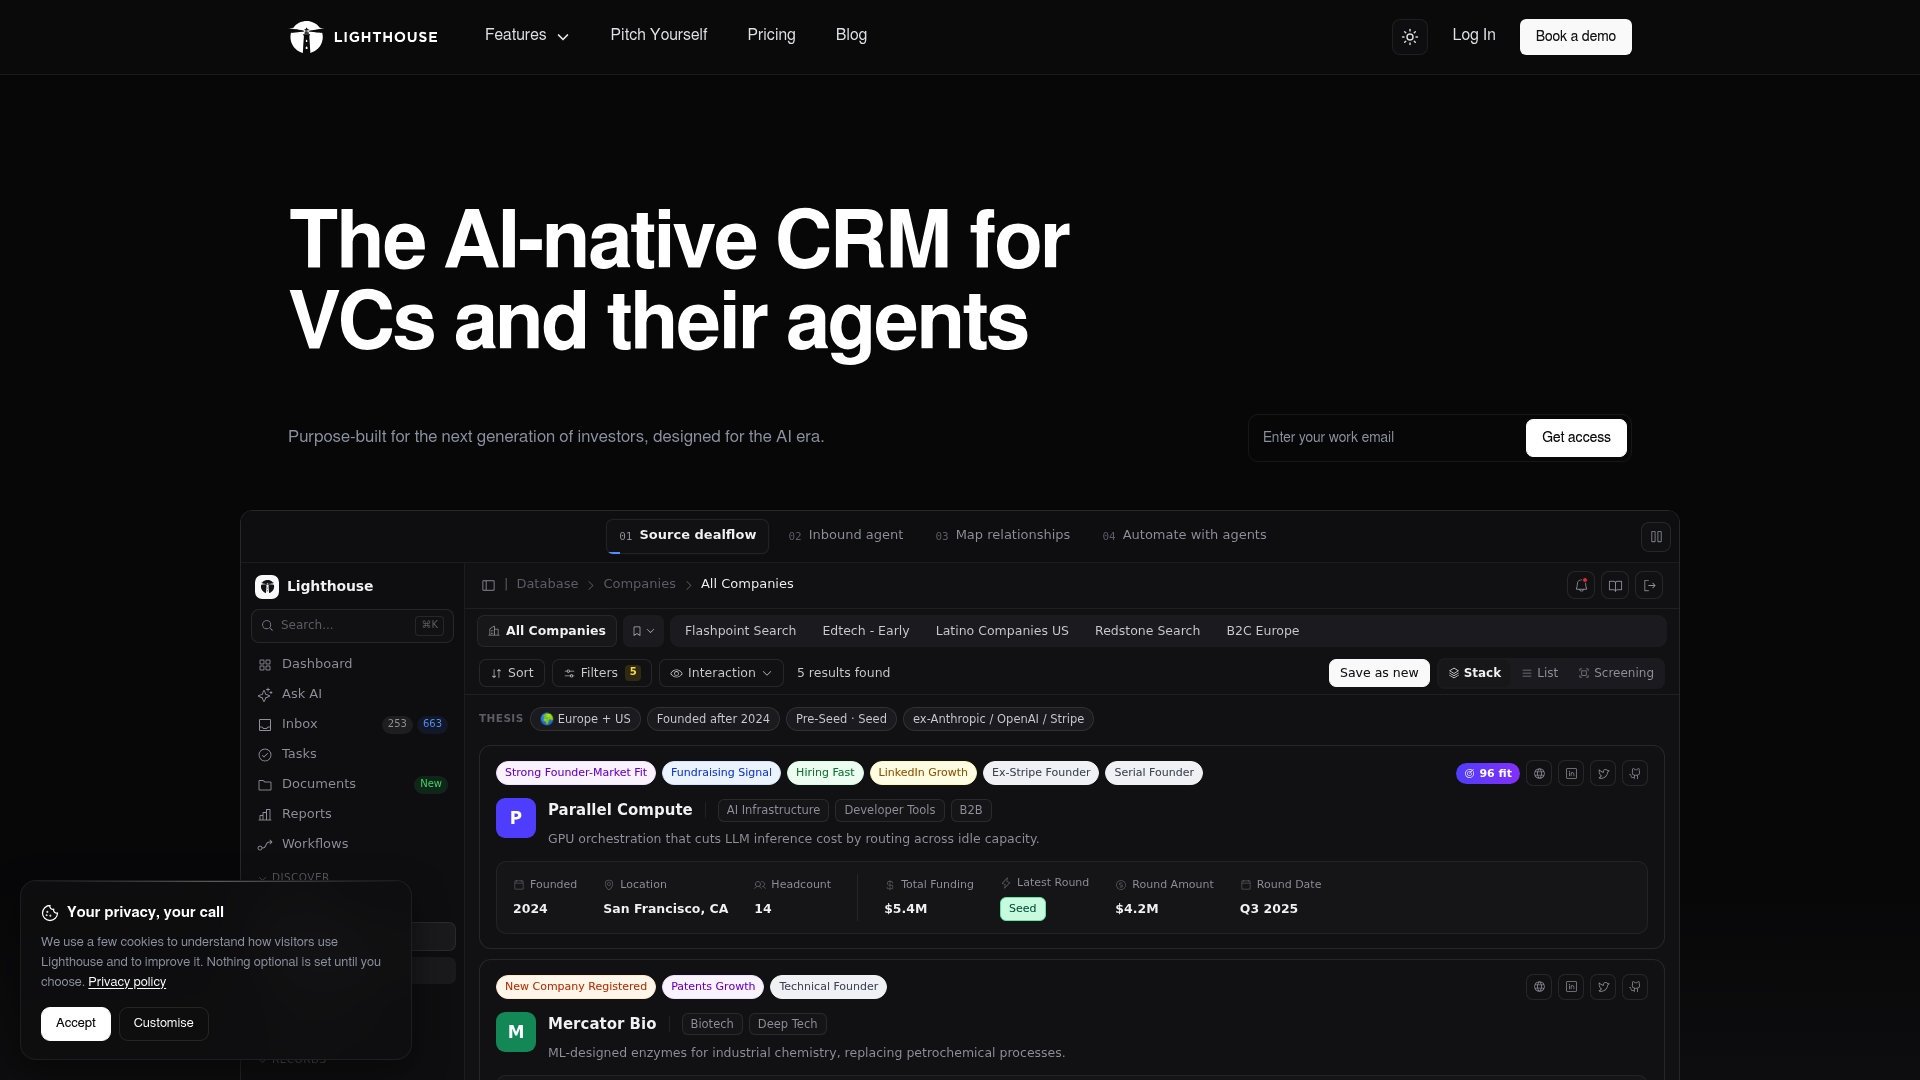Open the Redstone Search saved view
Image resolution: width=1920 pixels, height=1080 pixels.
[1147, 631]
